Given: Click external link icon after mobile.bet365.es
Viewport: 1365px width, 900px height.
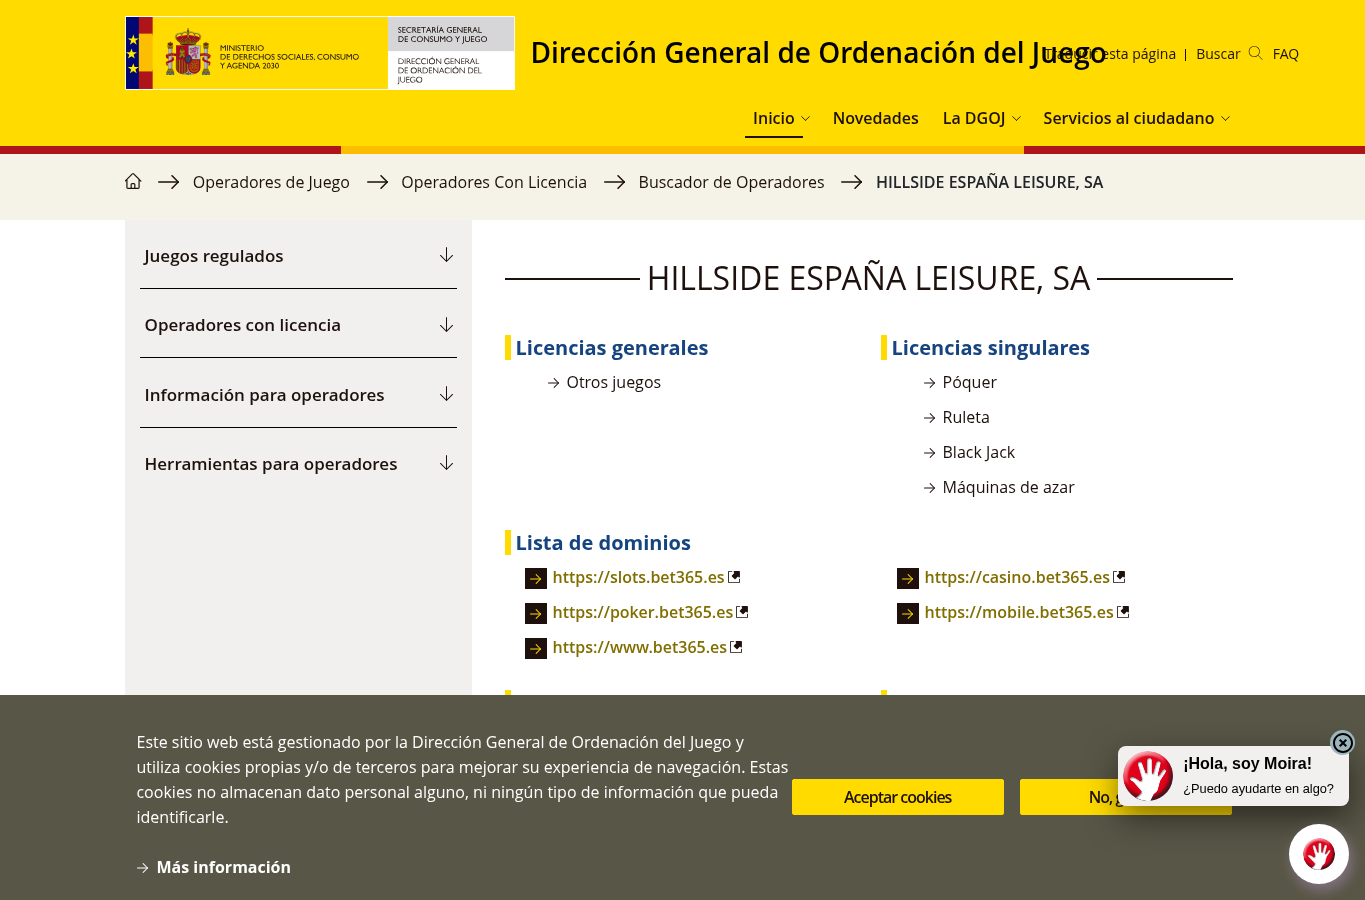Looking at the screenshot, I should point(1123,611).
